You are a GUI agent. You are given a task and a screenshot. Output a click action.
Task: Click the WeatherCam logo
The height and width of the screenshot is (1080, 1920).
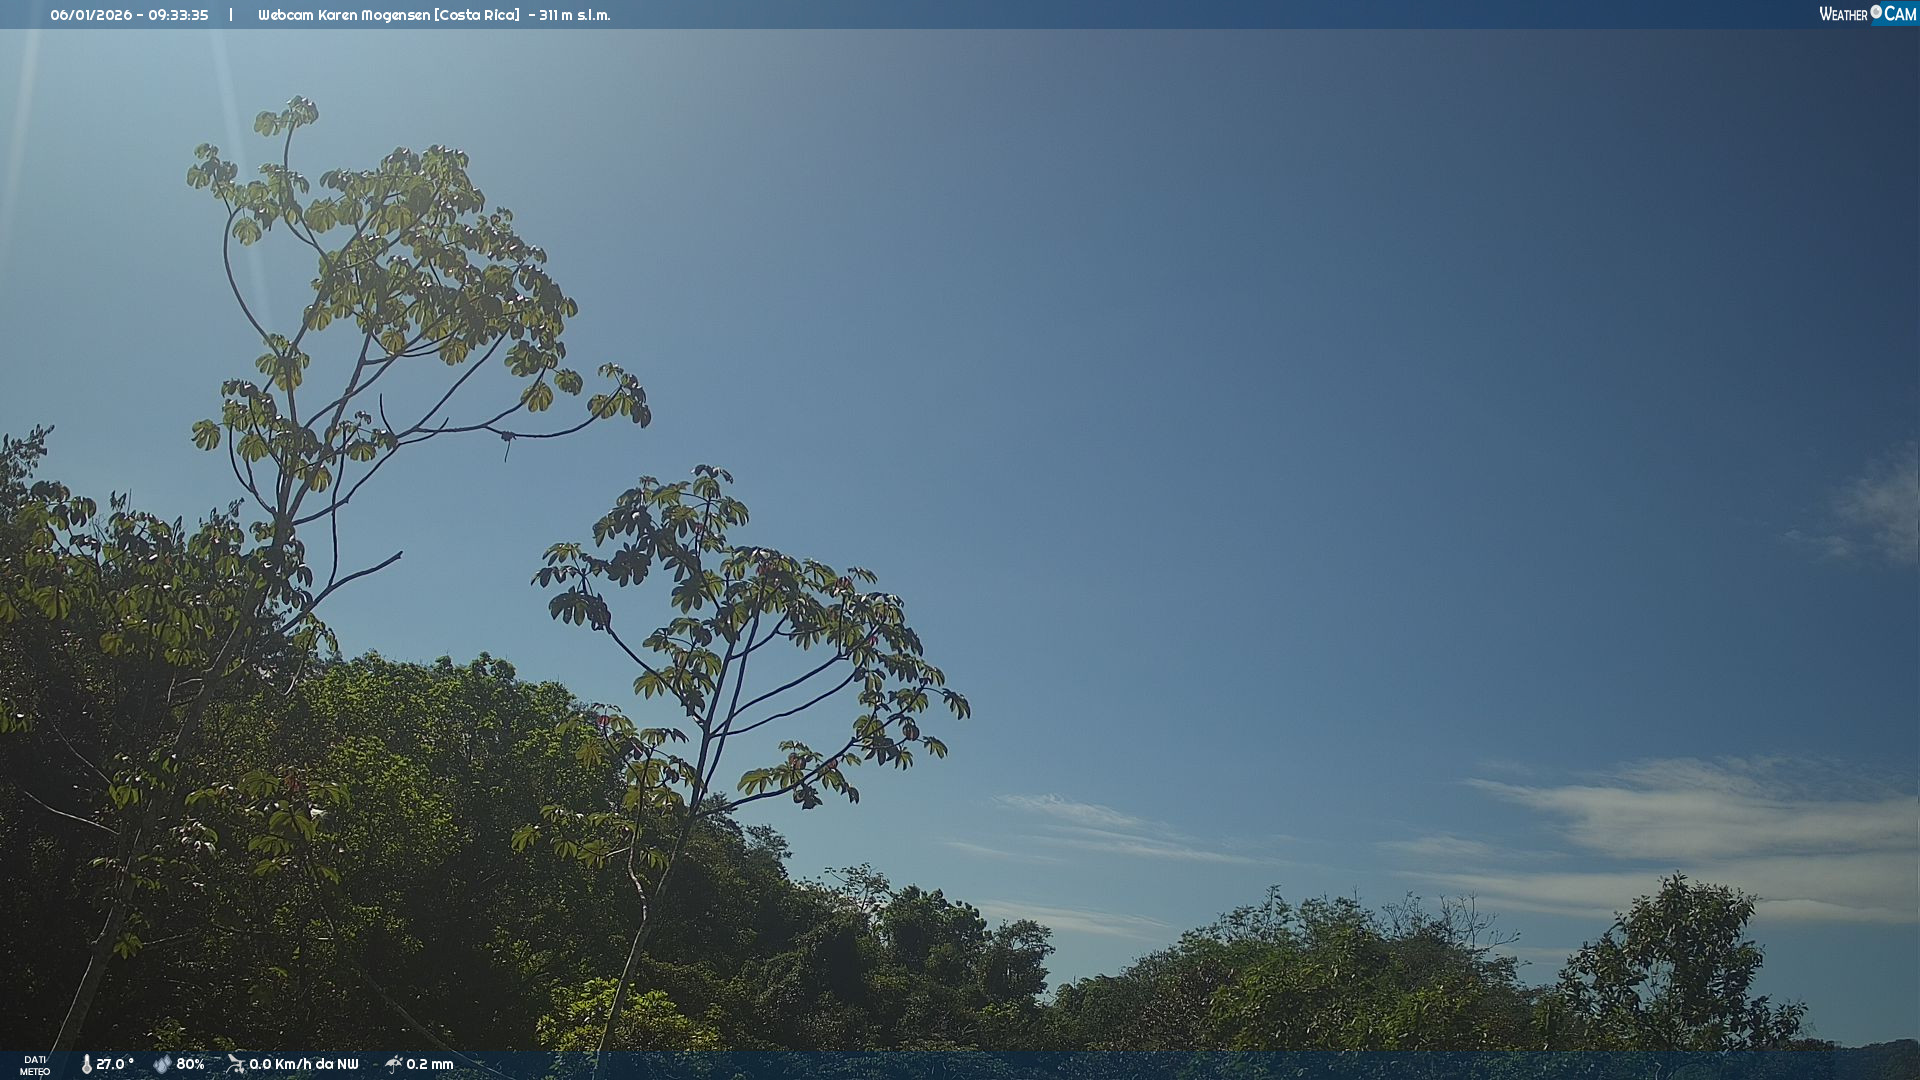coord(1866,14)
